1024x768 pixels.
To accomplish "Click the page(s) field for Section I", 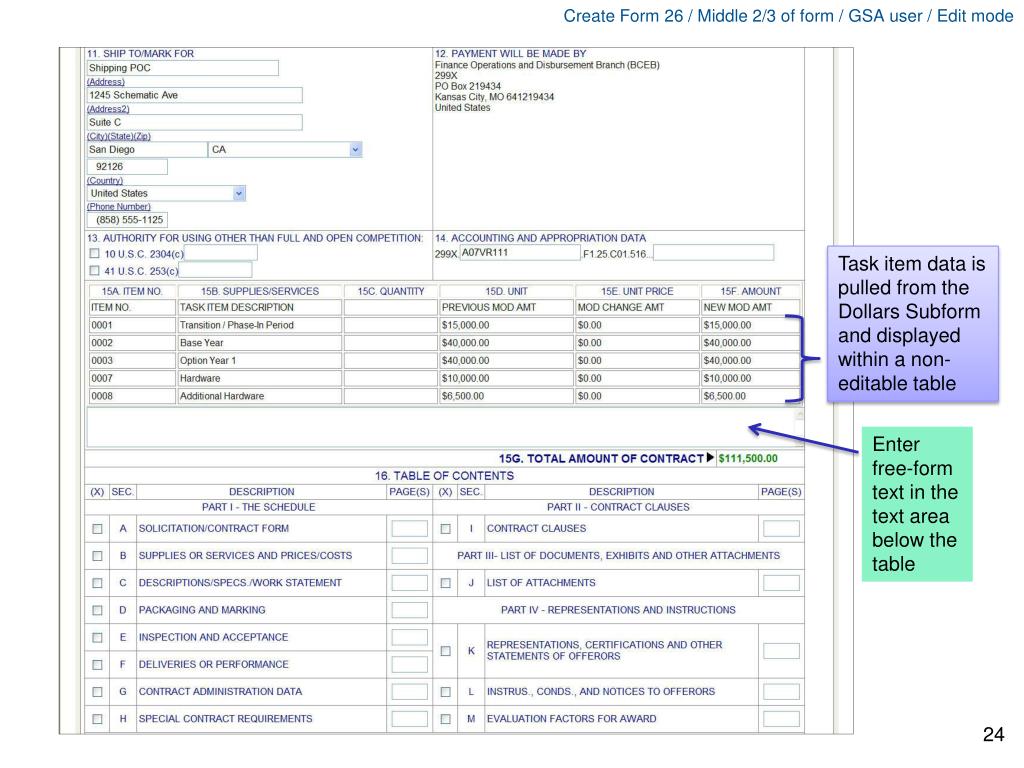I will pyautogui.click(x=781, y=529).
